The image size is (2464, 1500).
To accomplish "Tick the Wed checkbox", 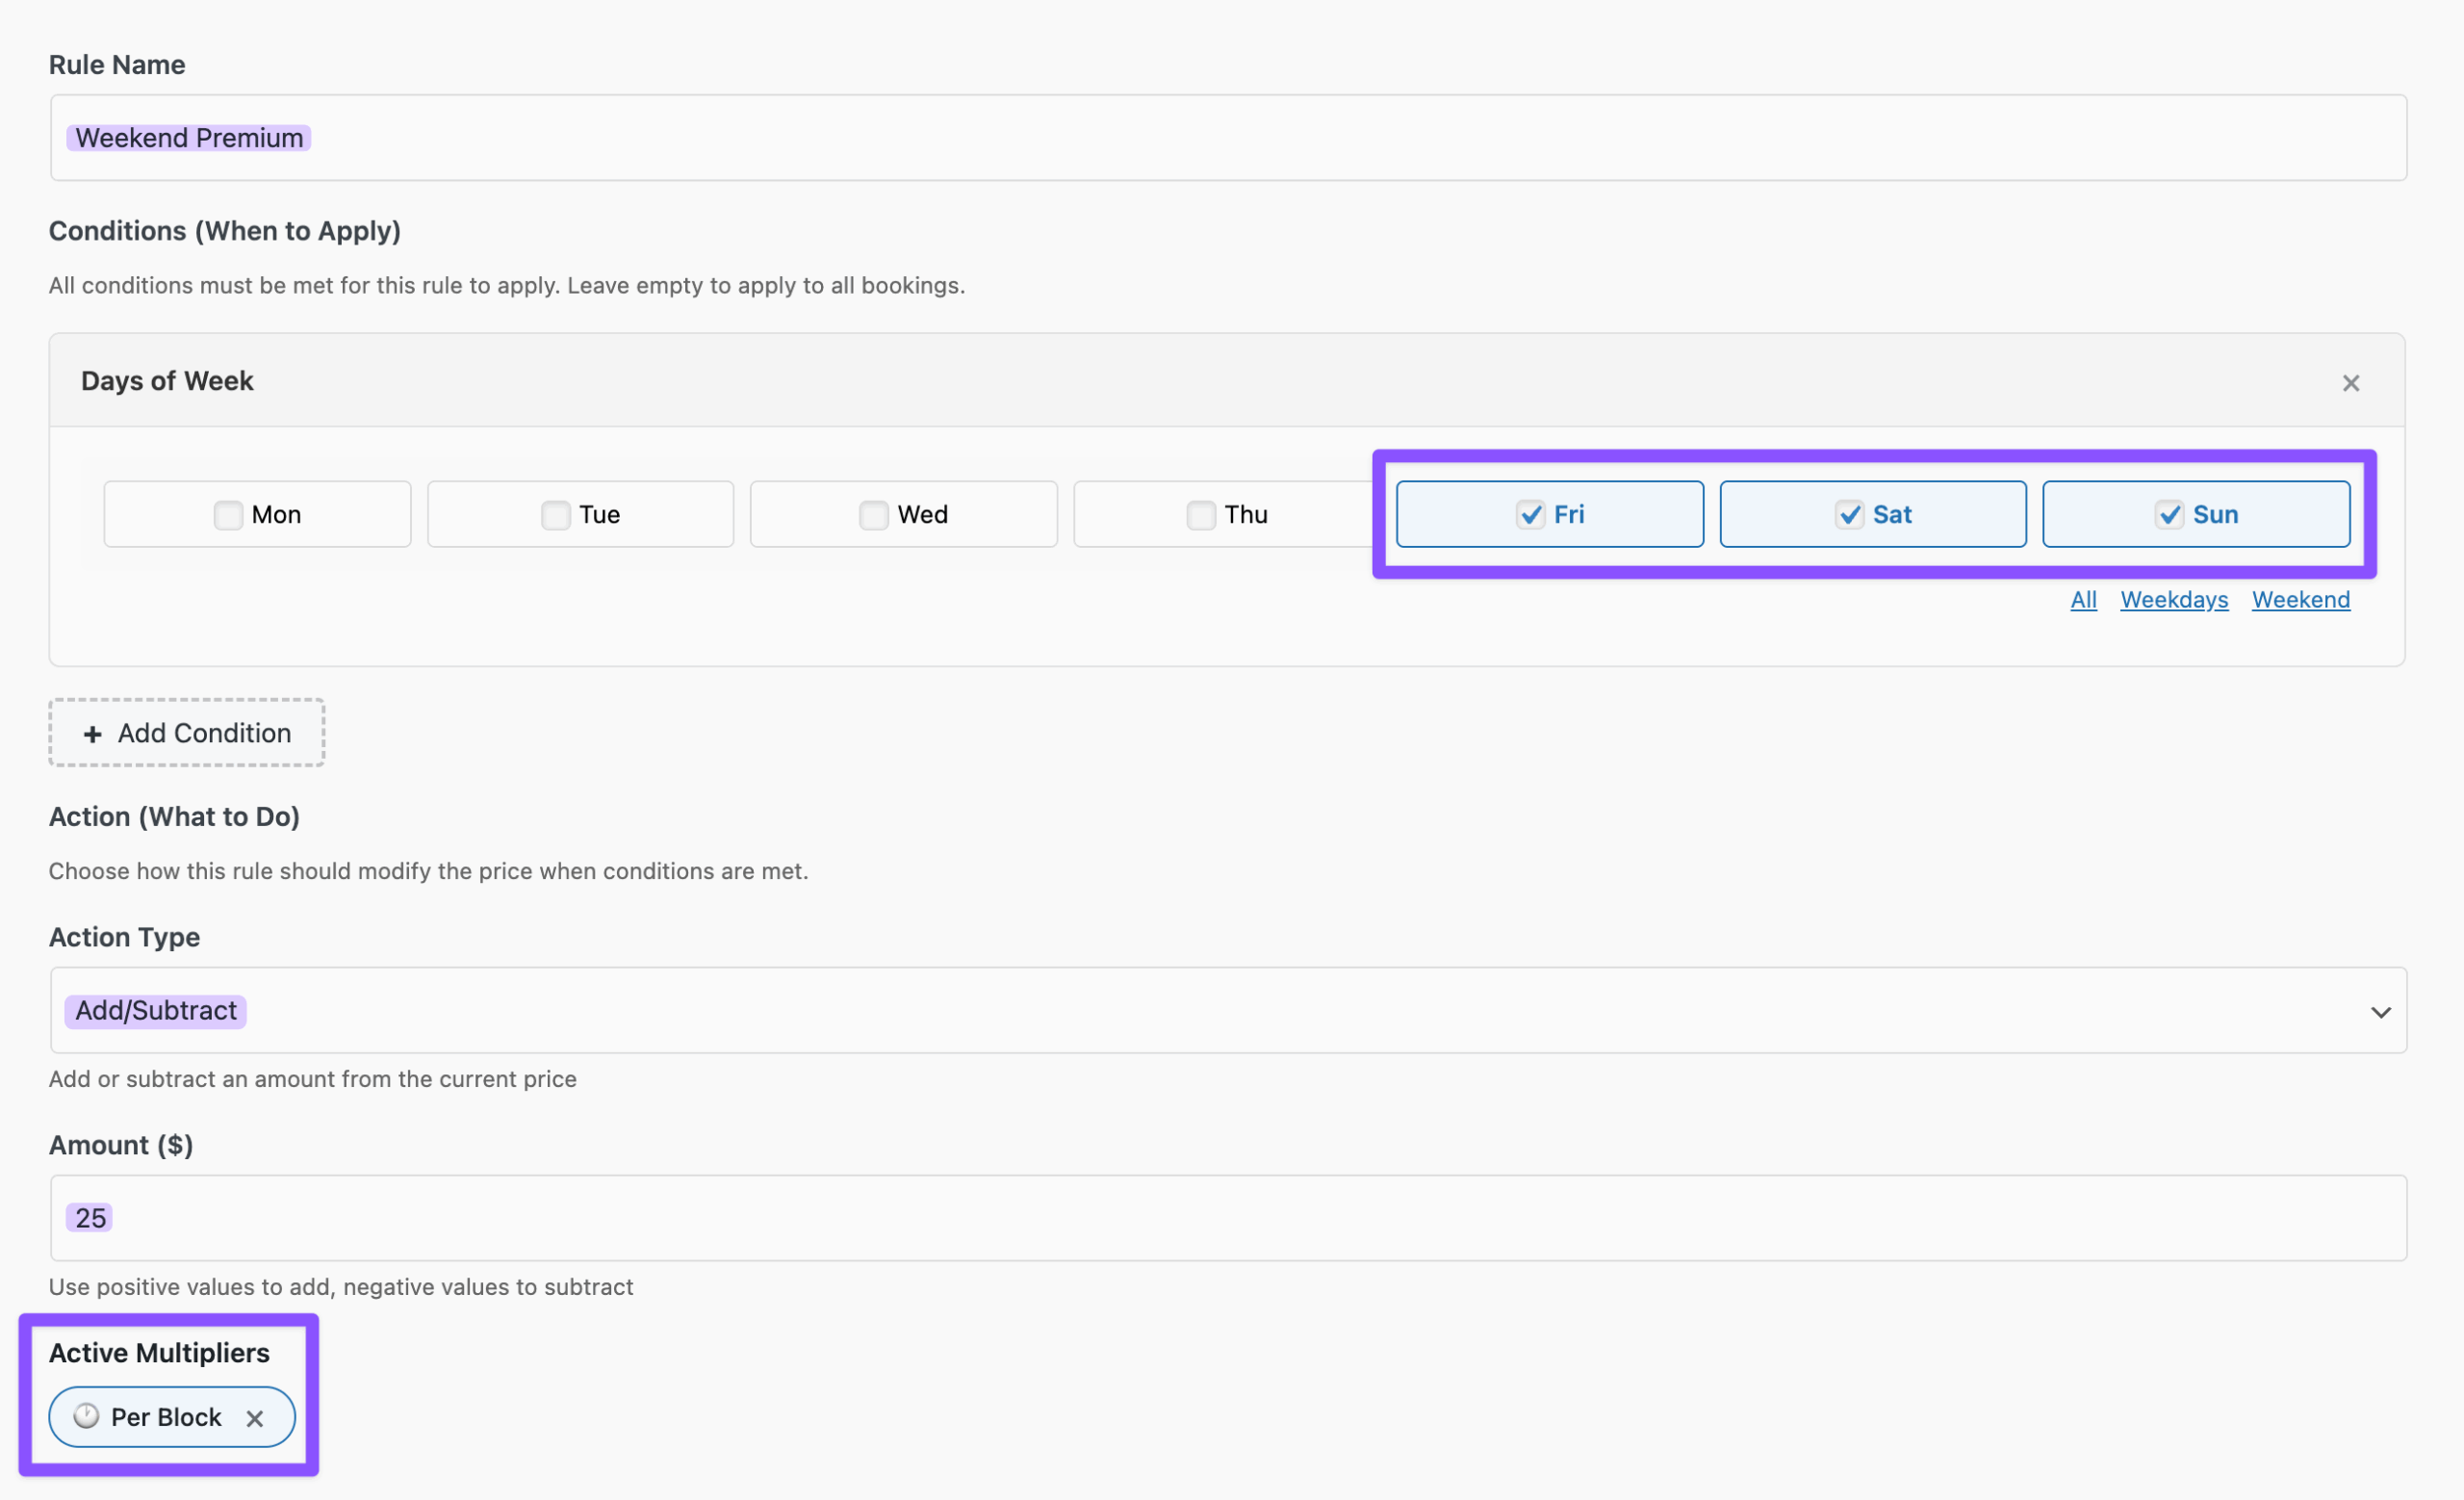I will point(873,515).
